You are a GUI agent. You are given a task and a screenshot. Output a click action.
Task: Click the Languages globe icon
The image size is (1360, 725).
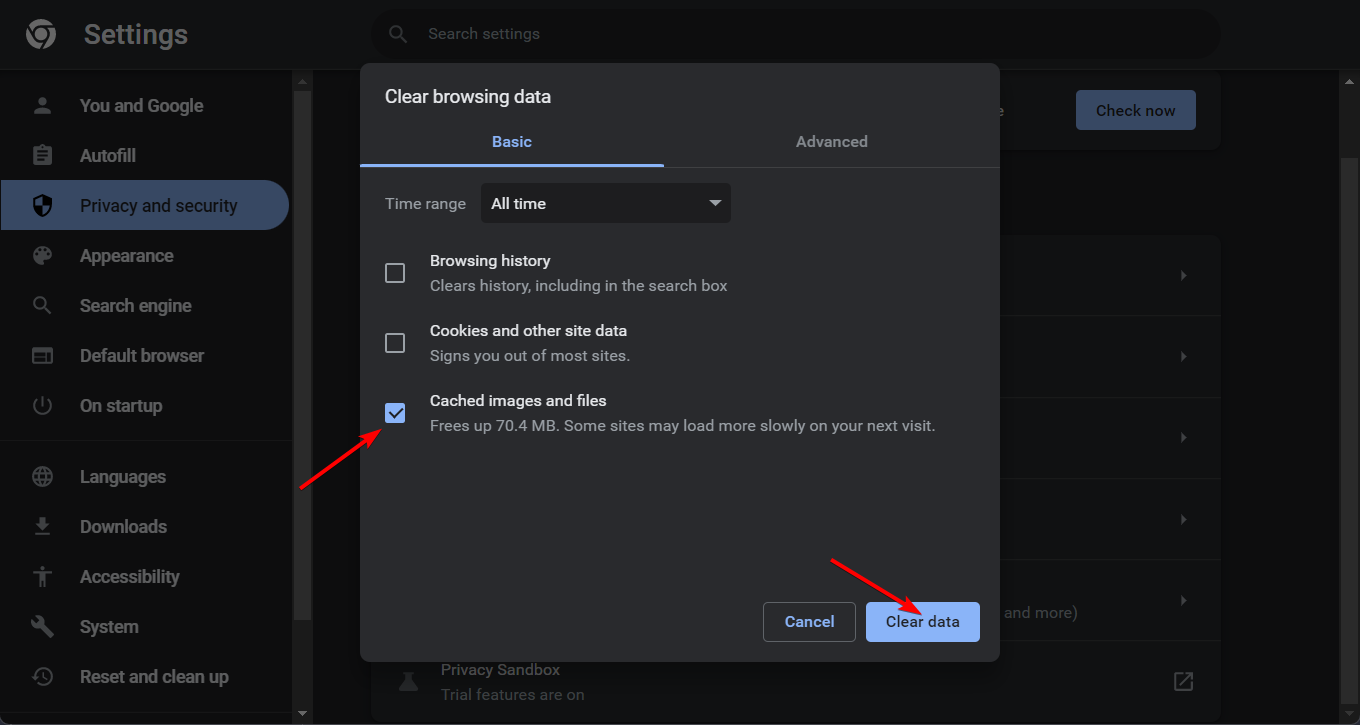tap(42, 477)
